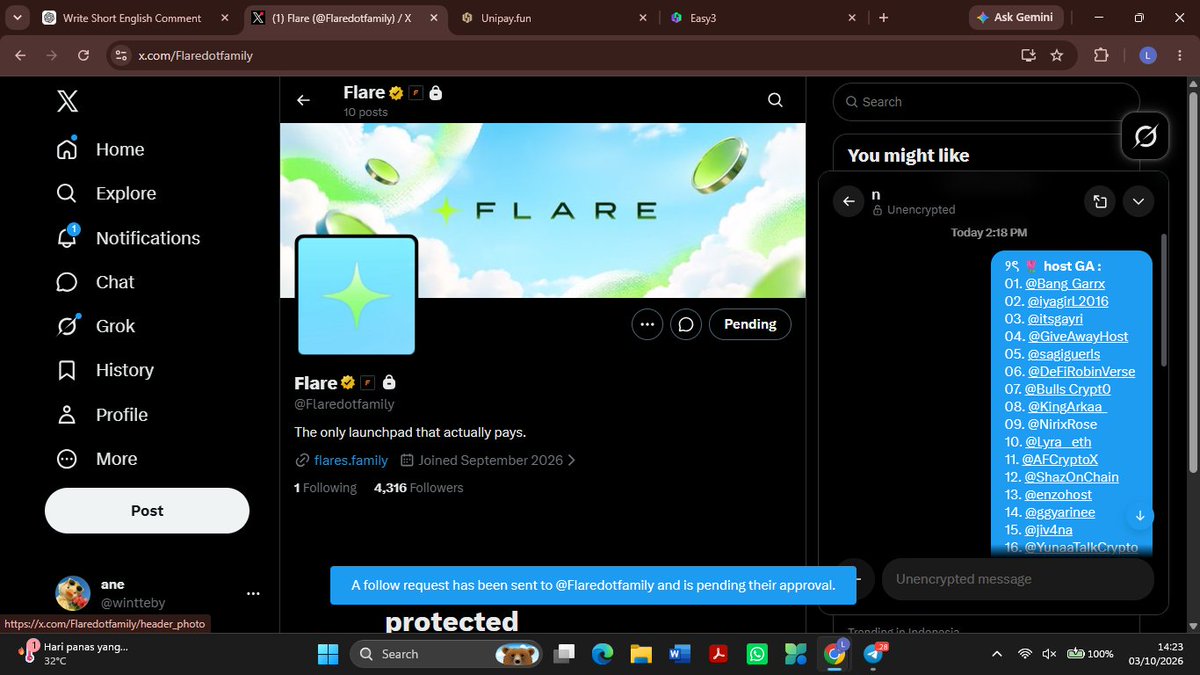Open Profile in the sidebar
This screenshot has width=1200, height=675.
[x=102, y=414]
